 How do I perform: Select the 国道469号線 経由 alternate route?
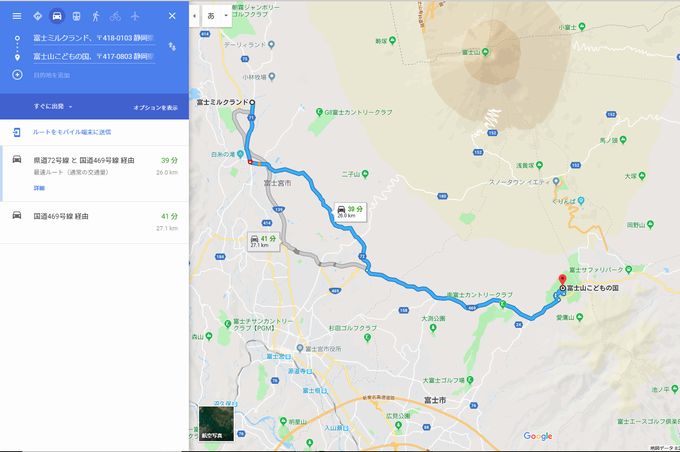pos(94,222)
